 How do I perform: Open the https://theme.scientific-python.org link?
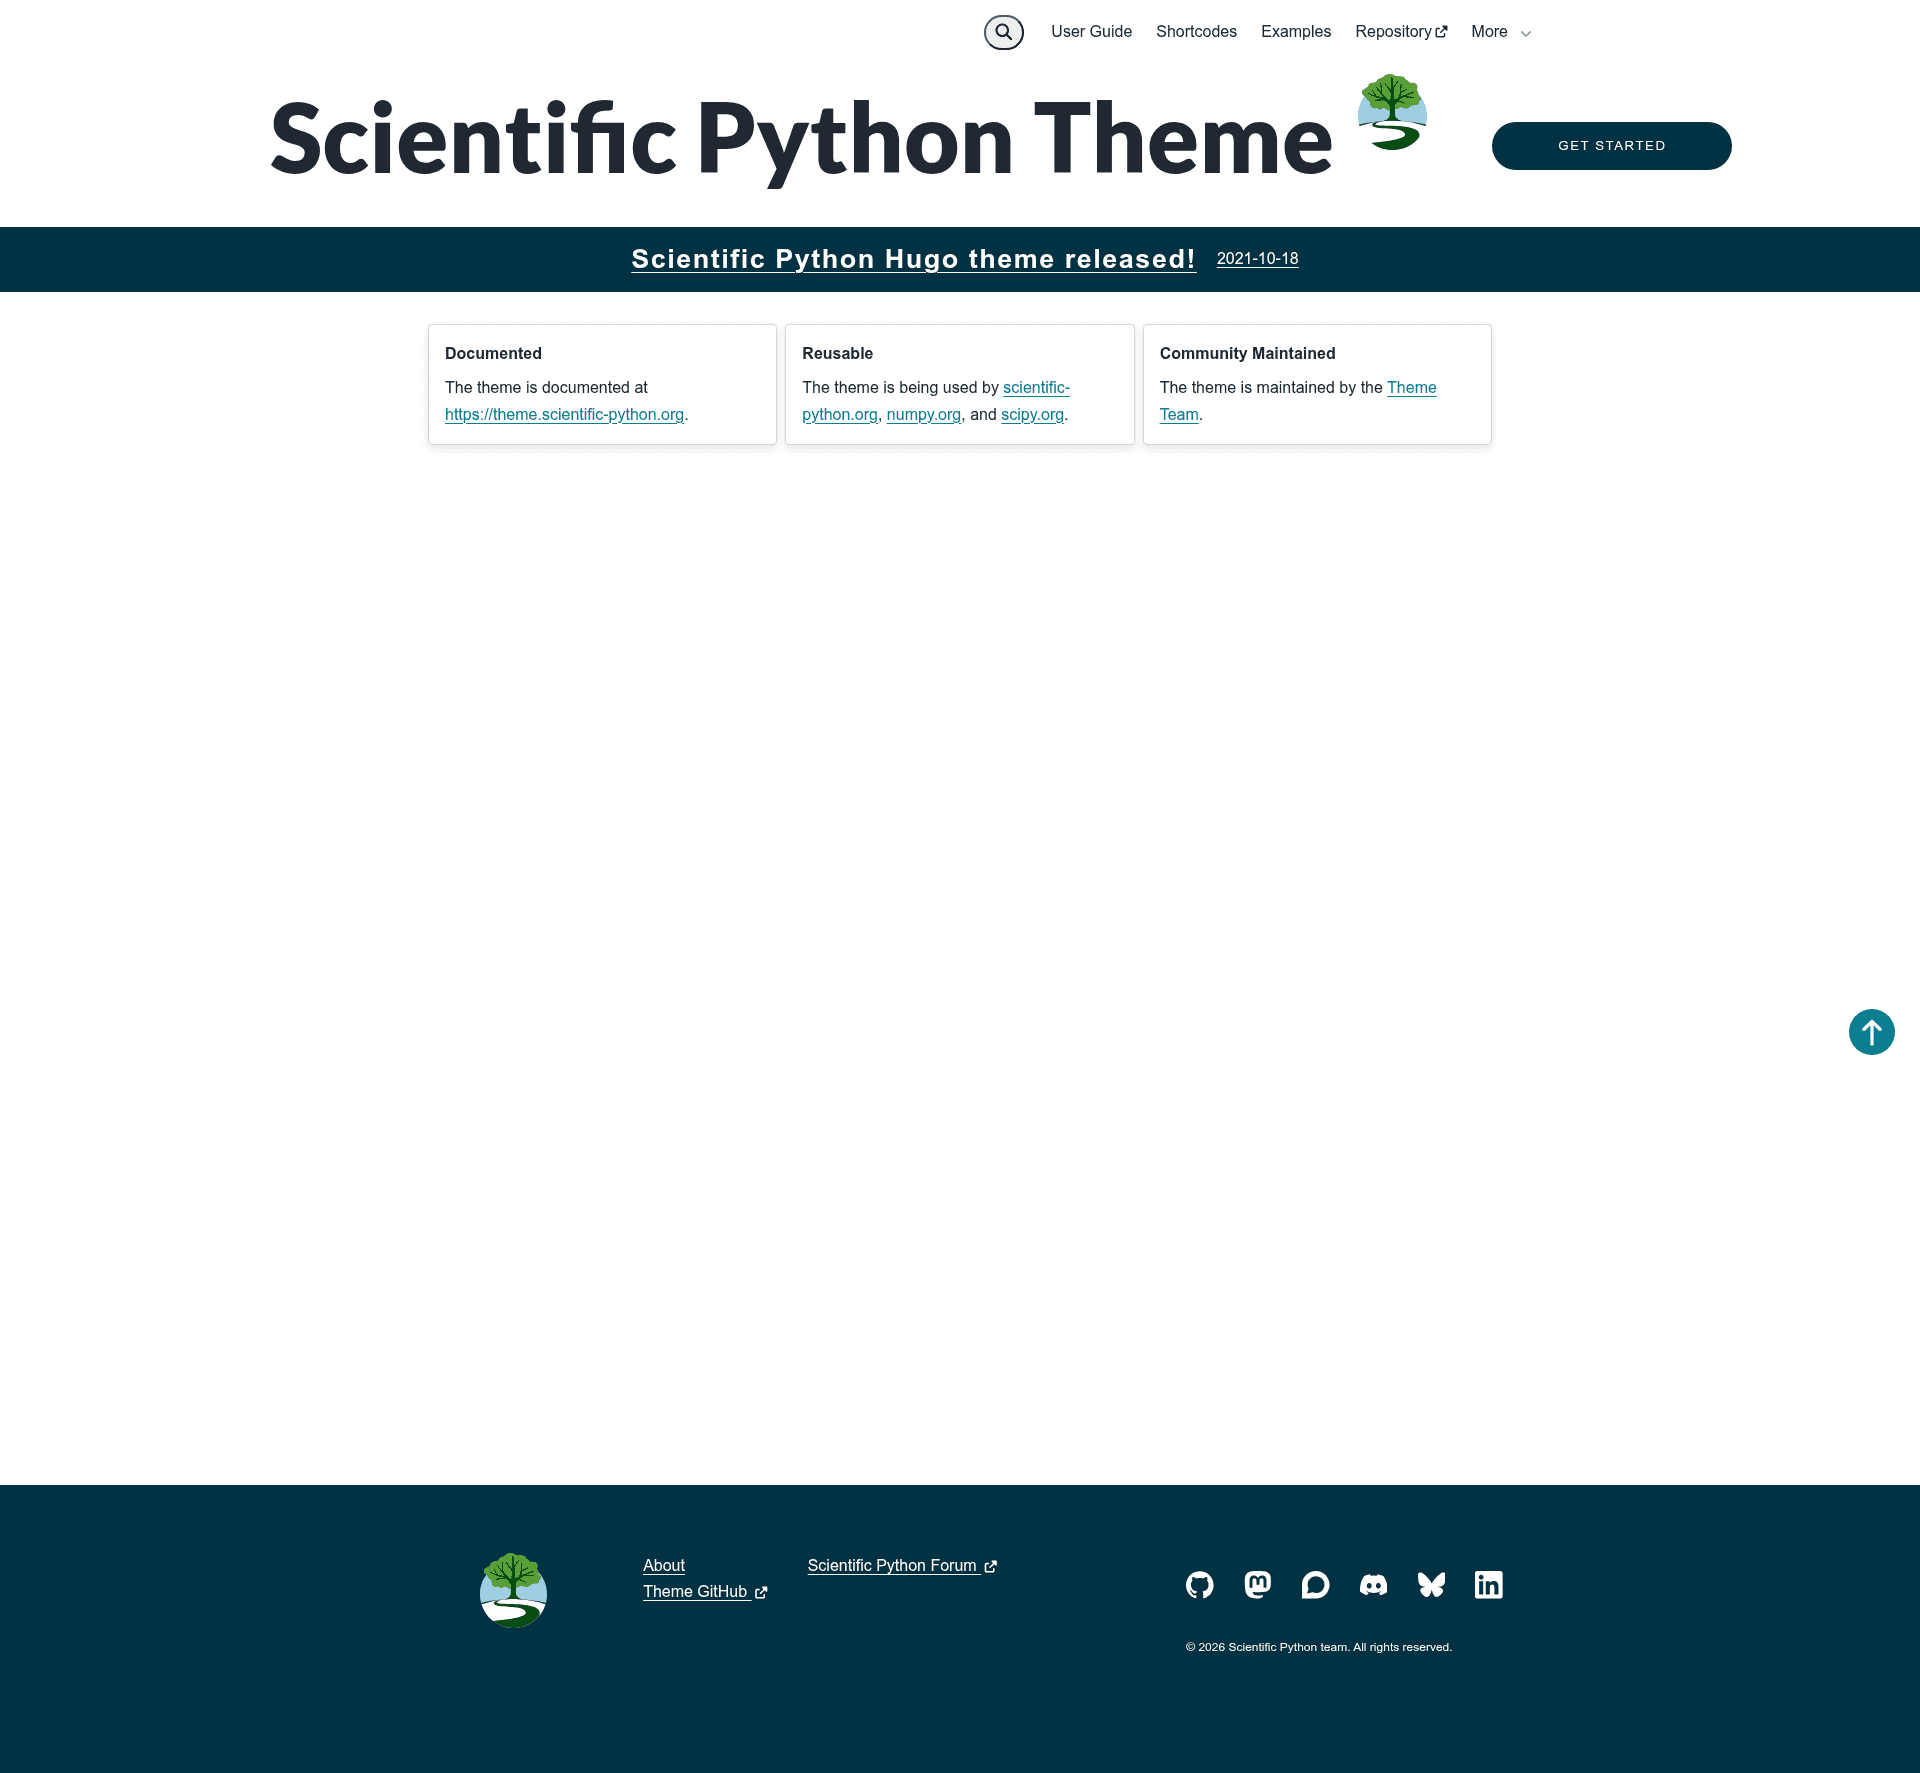point(564,414)
